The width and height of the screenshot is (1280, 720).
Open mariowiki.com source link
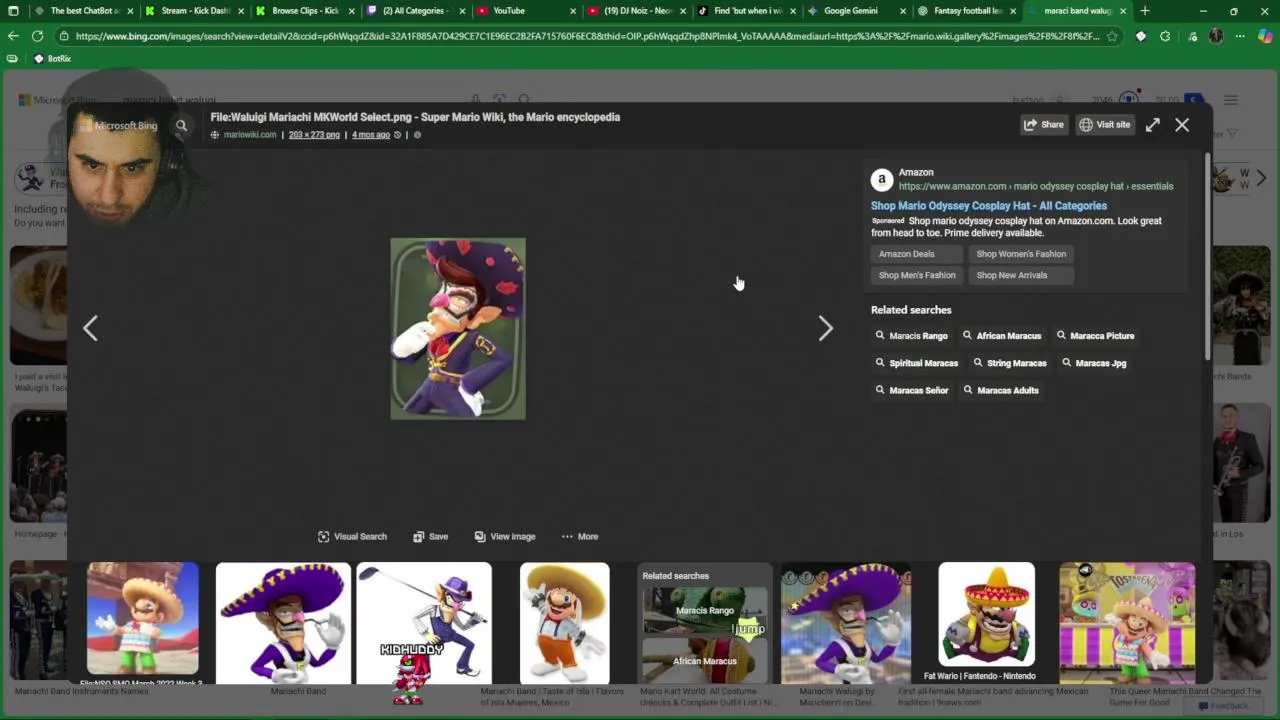click(249, 135)
